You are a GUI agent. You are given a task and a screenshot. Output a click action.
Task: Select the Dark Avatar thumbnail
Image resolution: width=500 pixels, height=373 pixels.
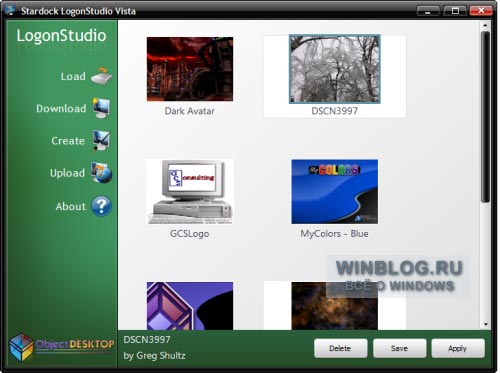coord(190,69)
